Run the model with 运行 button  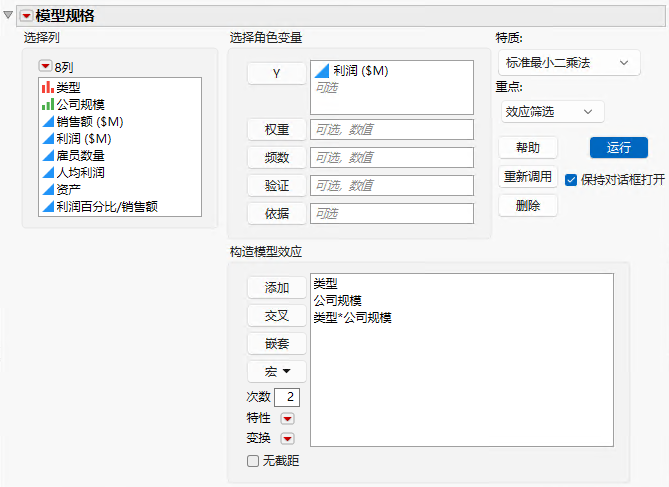[x=619, y=148]
